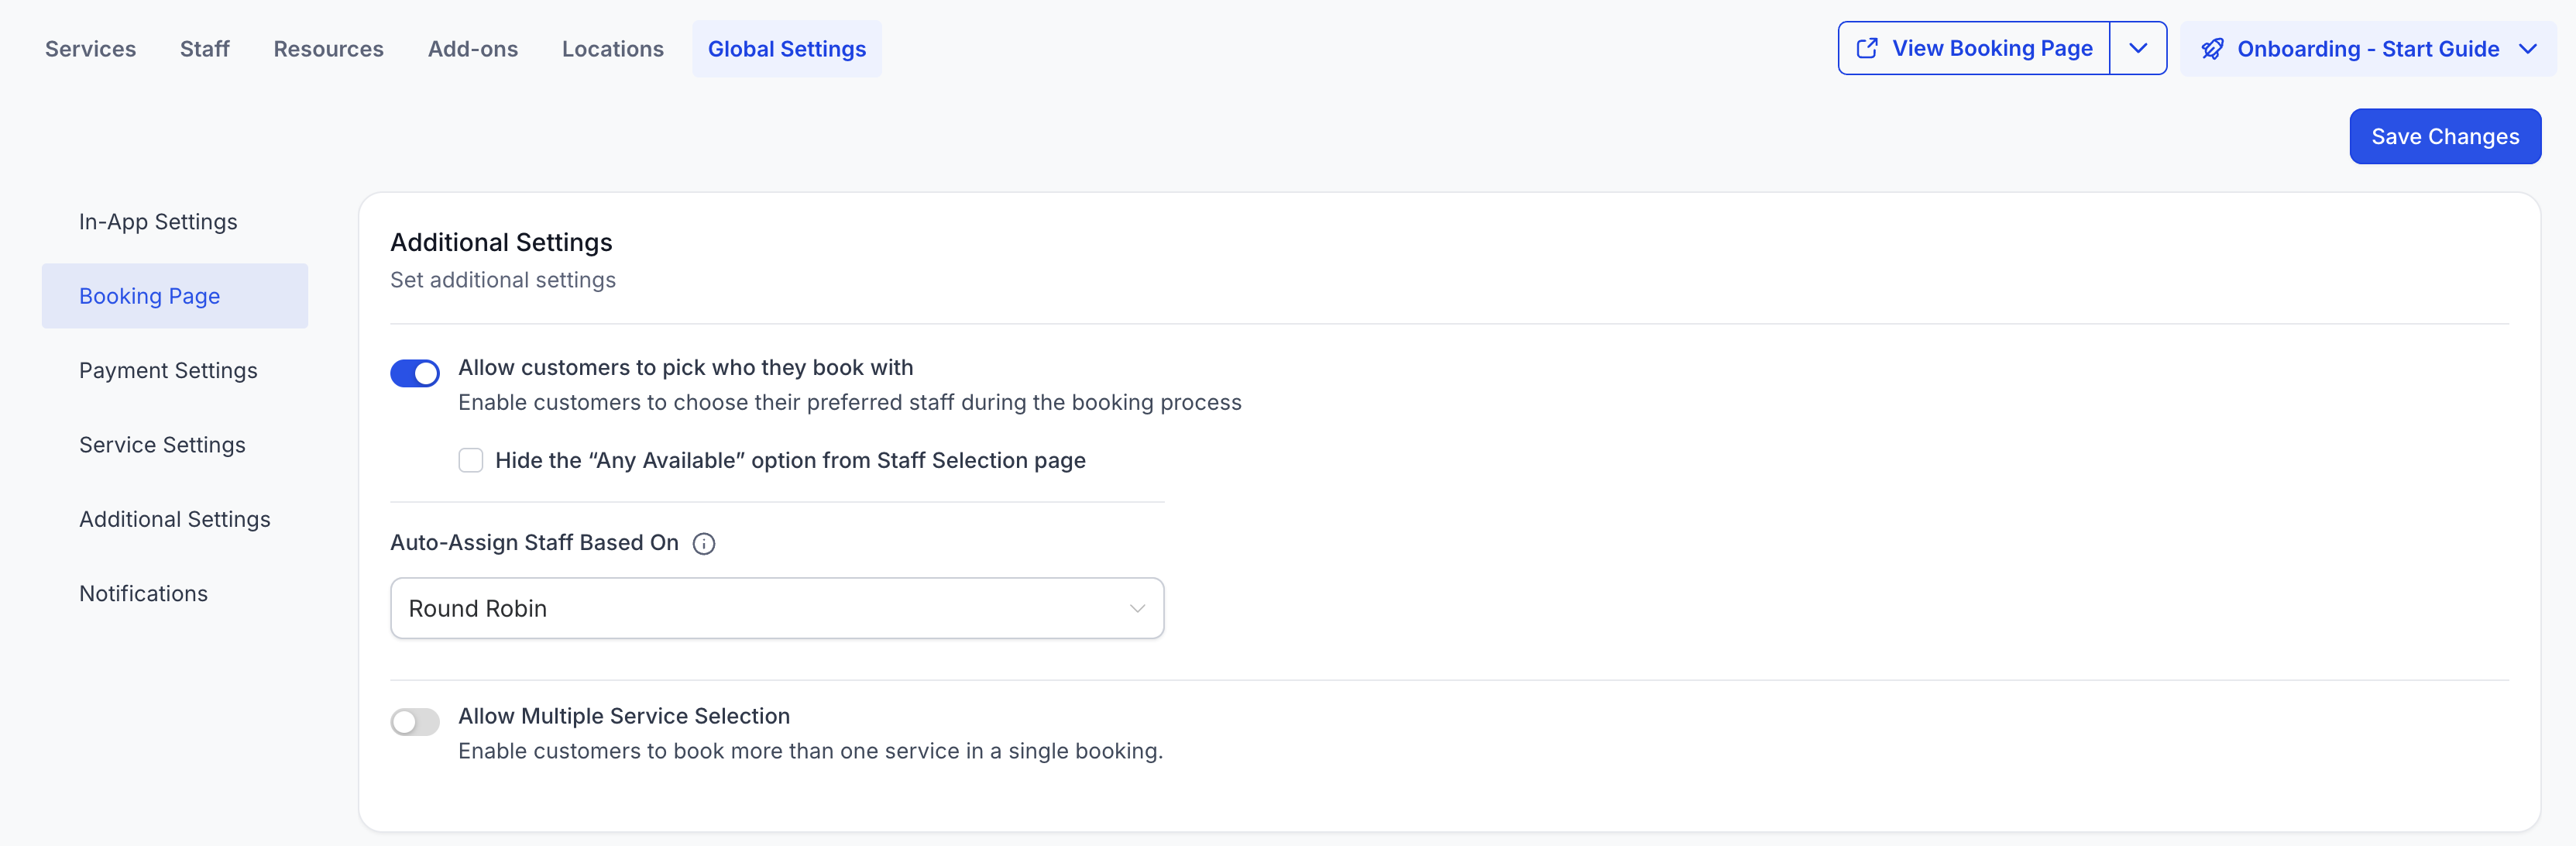Open the Round Robin dropdown

coord(777,608)
